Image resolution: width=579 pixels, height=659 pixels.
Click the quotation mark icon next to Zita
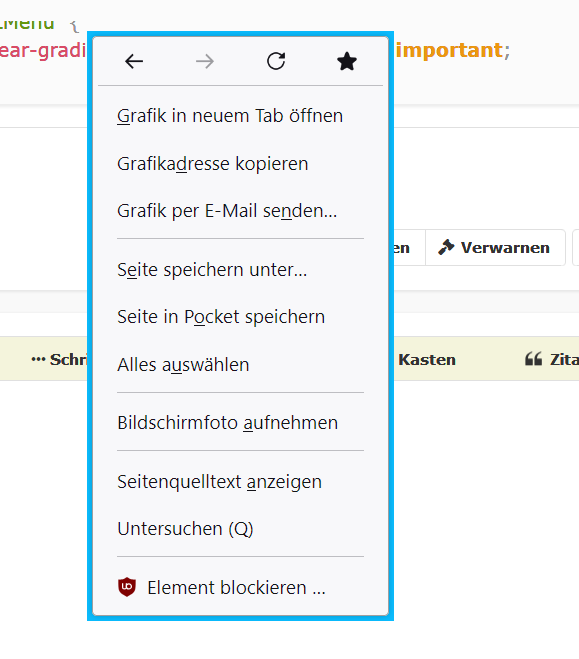534,359
